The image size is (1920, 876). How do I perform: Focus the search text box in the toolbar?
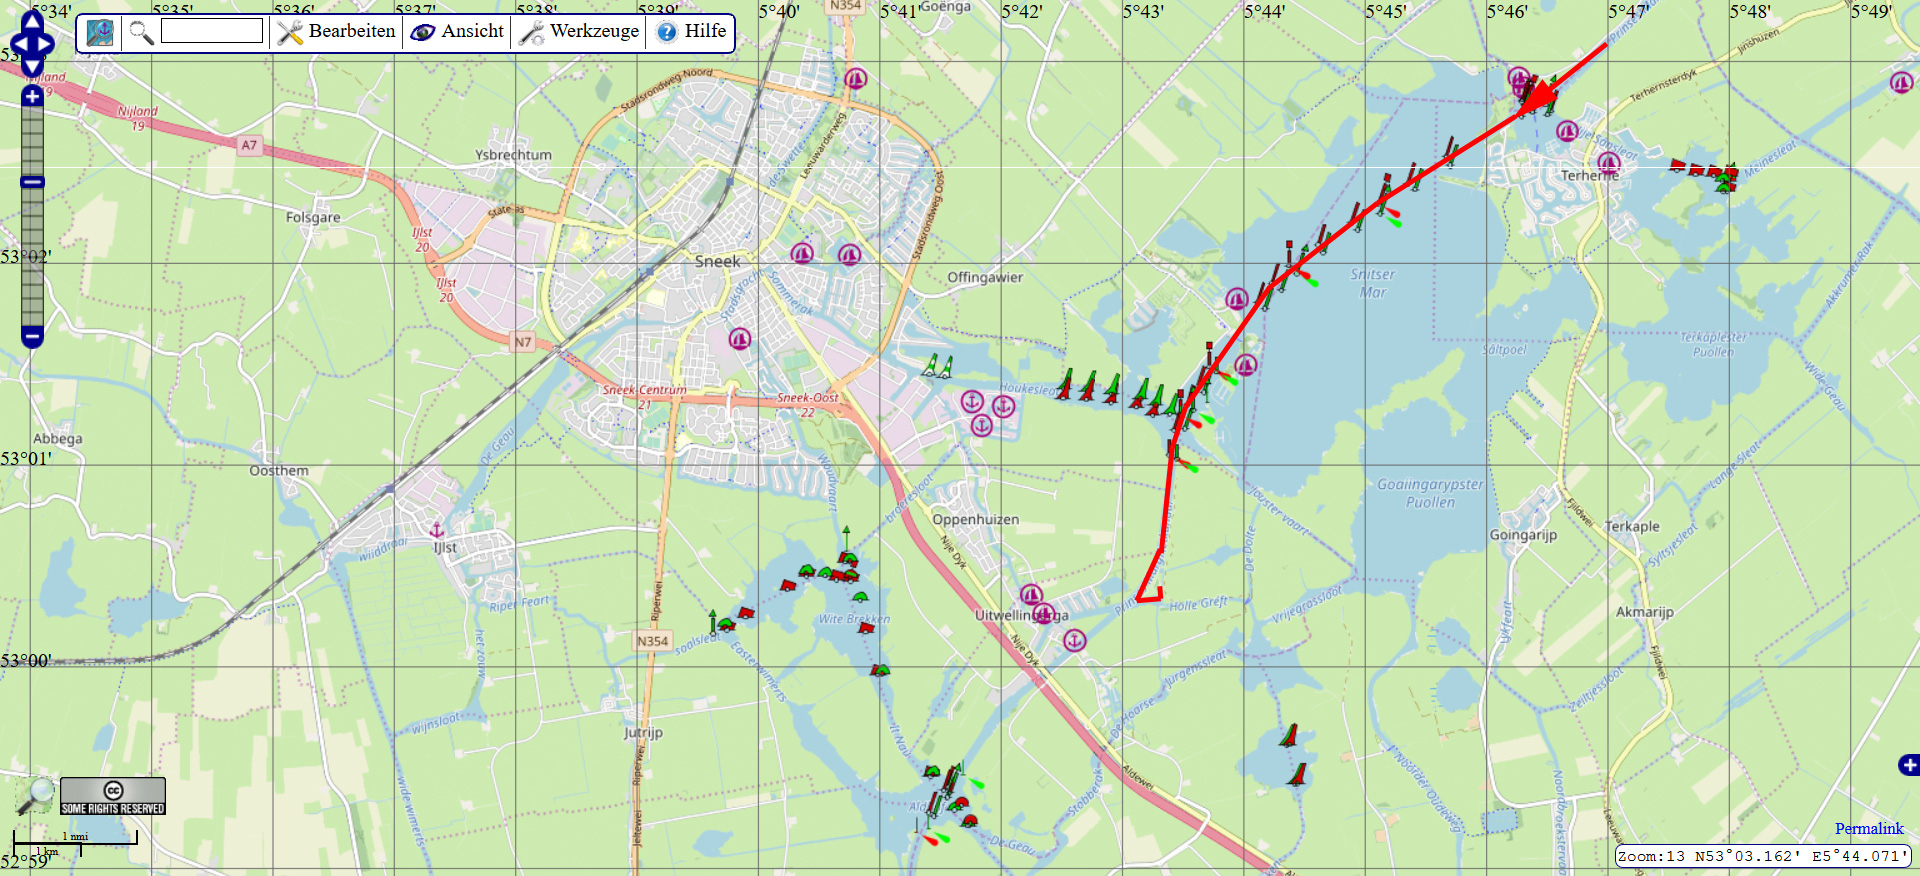coord(212,32)
